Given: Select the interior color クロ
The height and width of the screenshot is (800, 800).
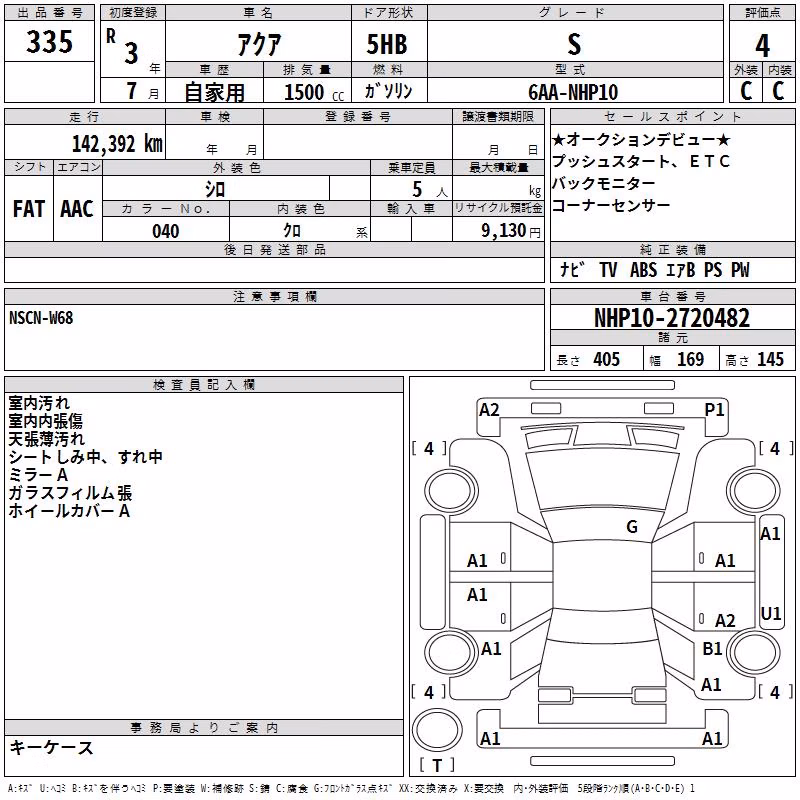Looking at the screenshot, I should pos(292,231).
